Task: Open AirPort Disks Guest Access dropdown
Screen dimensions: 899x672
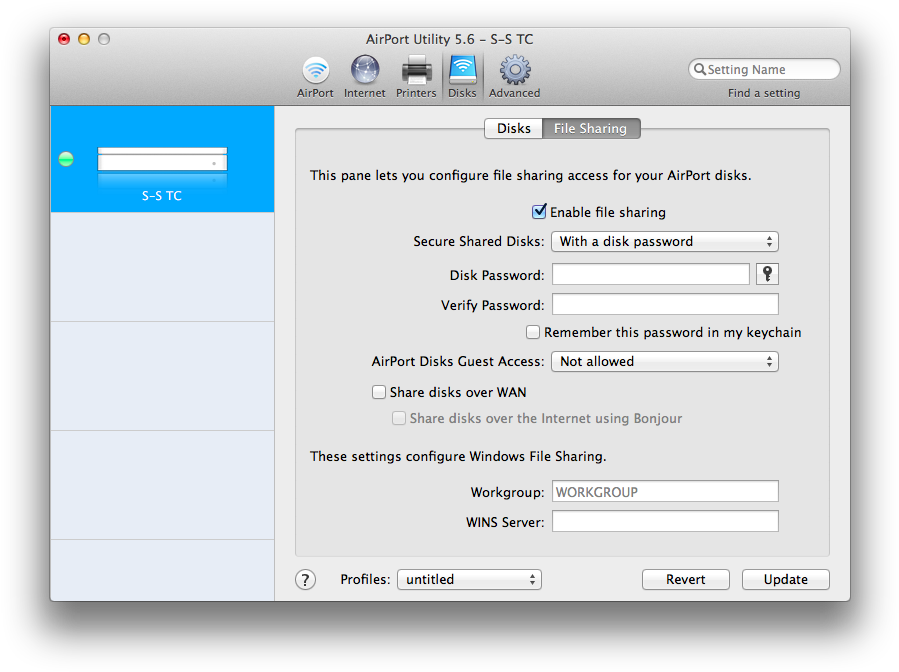Action: pos(665,361)
